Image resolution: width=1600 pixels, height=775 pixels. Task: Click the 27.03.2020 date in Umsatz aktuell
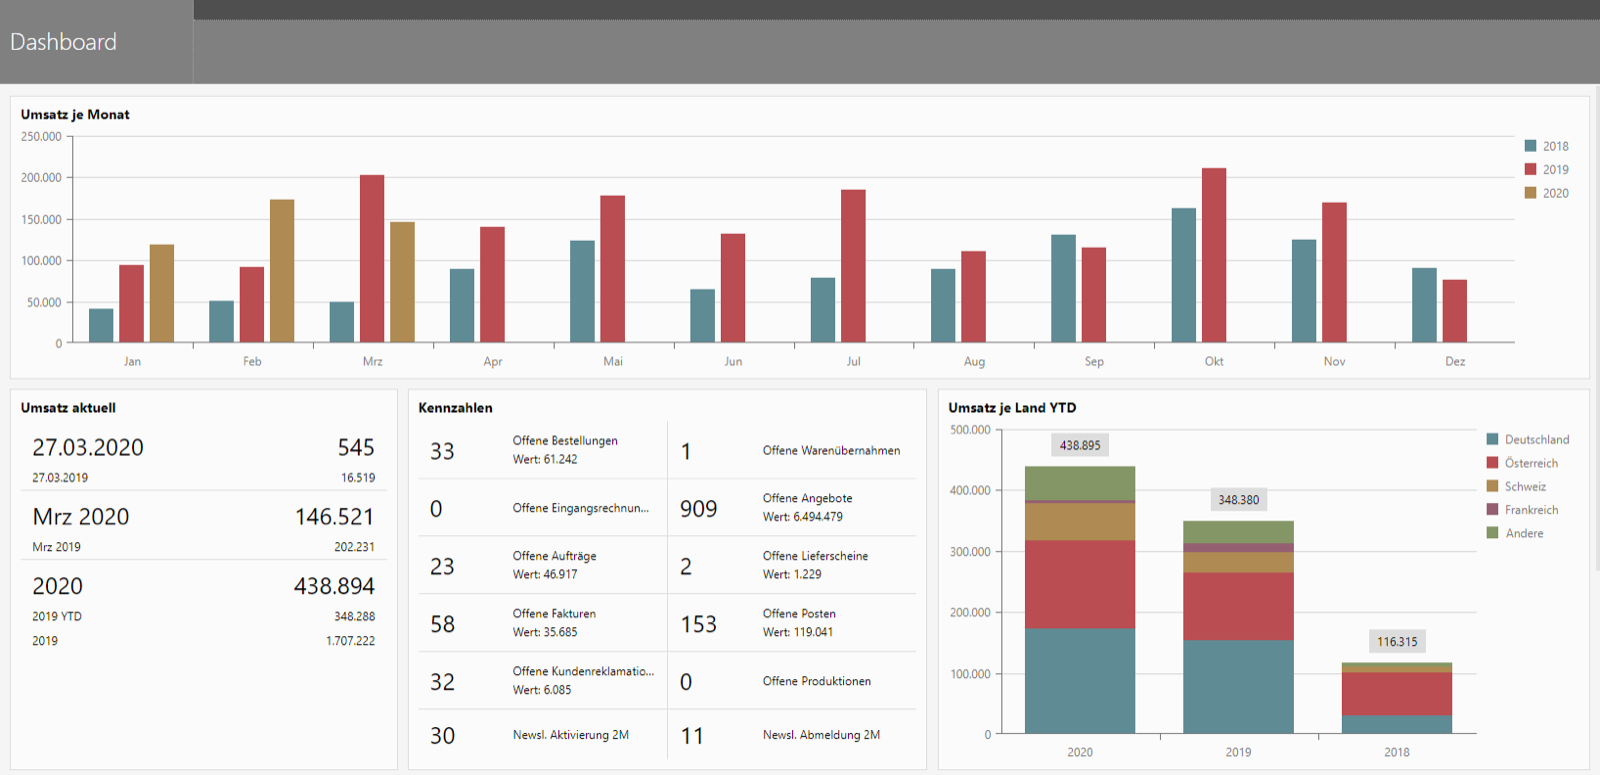tap(88, 447)
